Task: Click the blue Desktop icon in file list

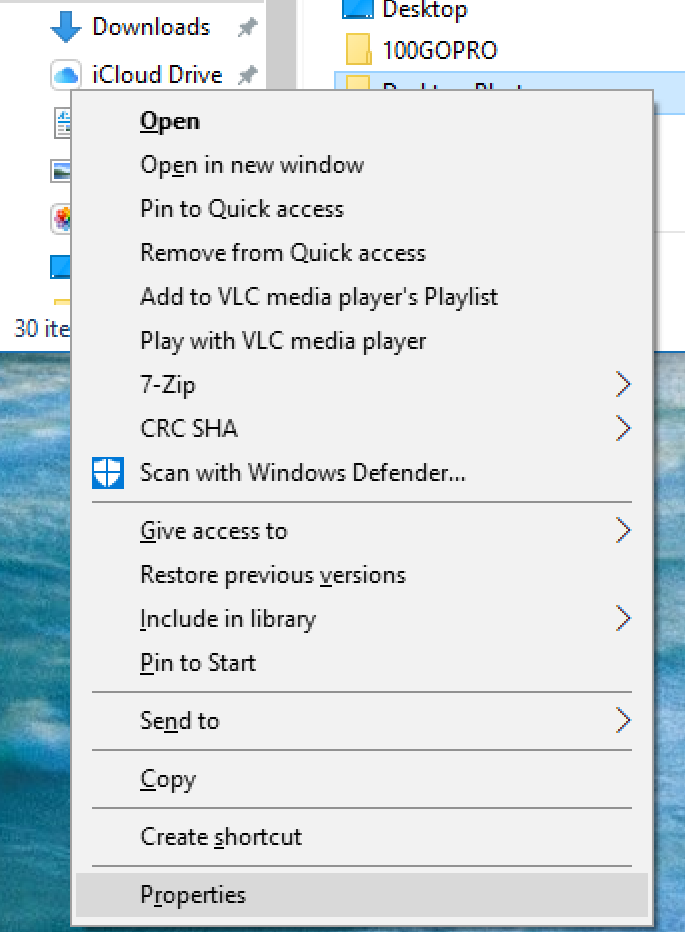Action: point(358,9)
